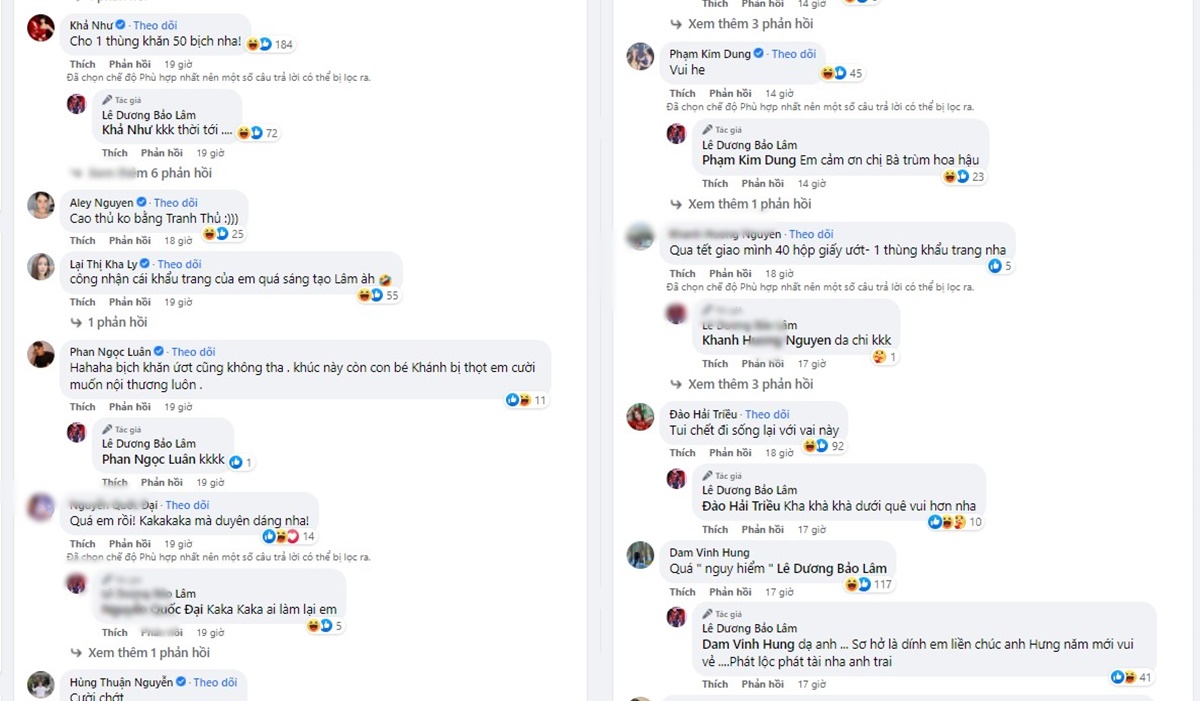Image resolution: width=1200 pixels, height=701 pixels.
Task: Like Khả Như's comment with Thích
Action: pyautogui.click(x=82, y=64)
